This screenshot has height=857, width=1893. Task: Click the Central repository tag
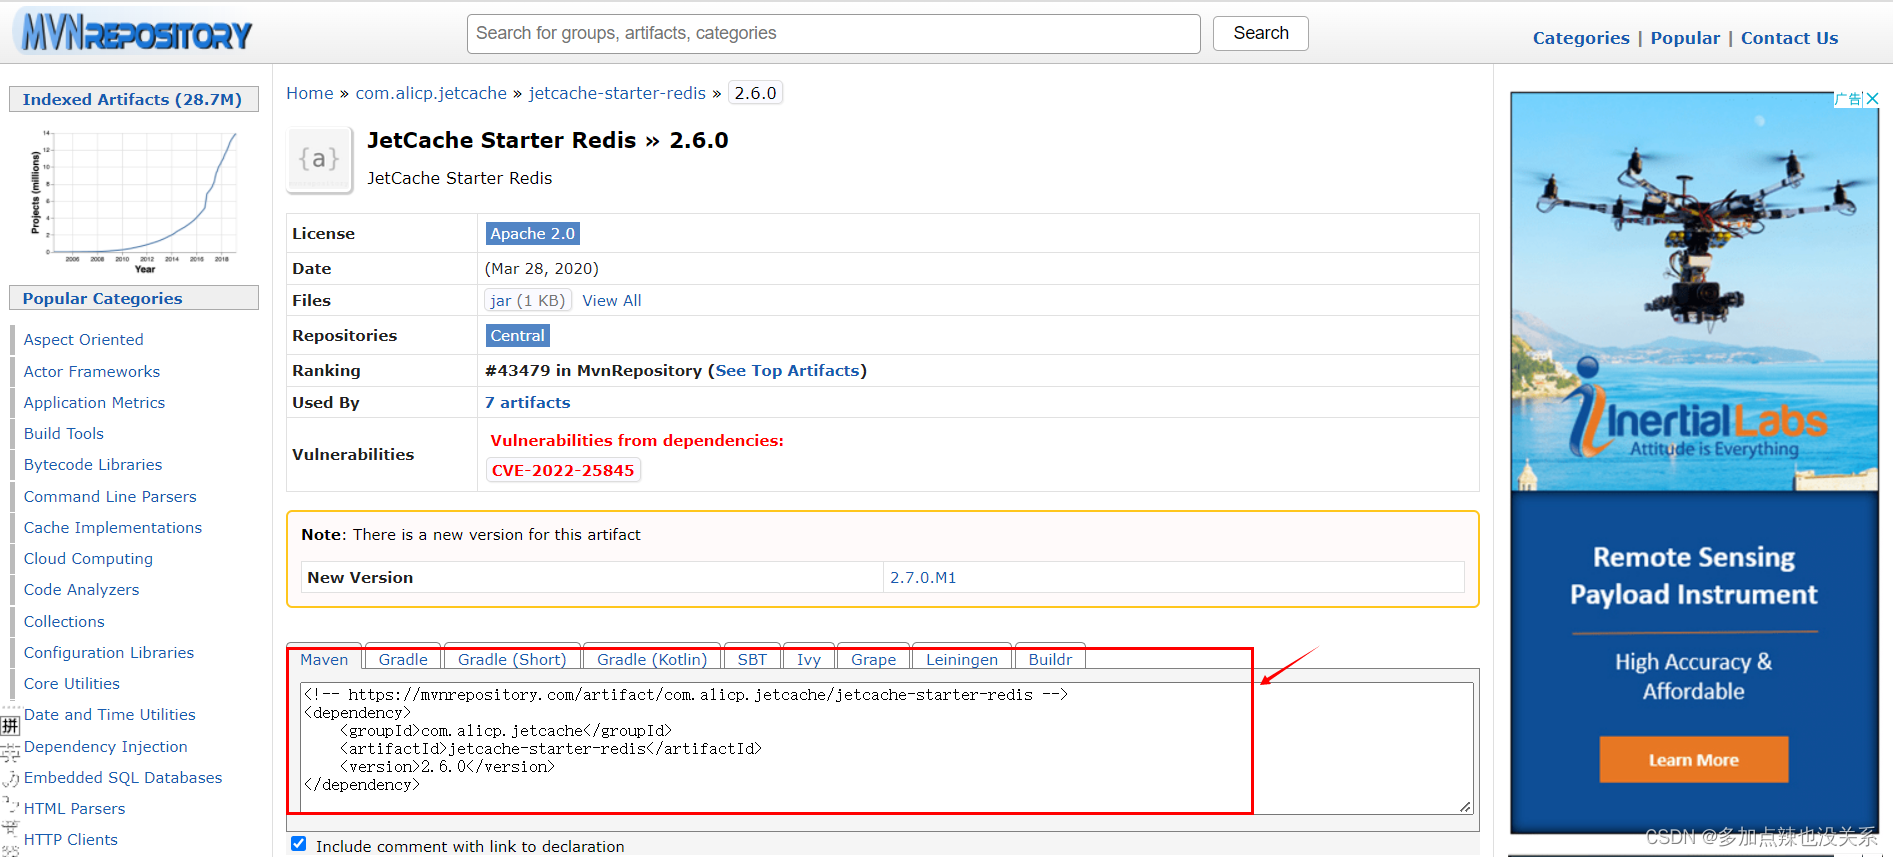click(x=517, y=335)
